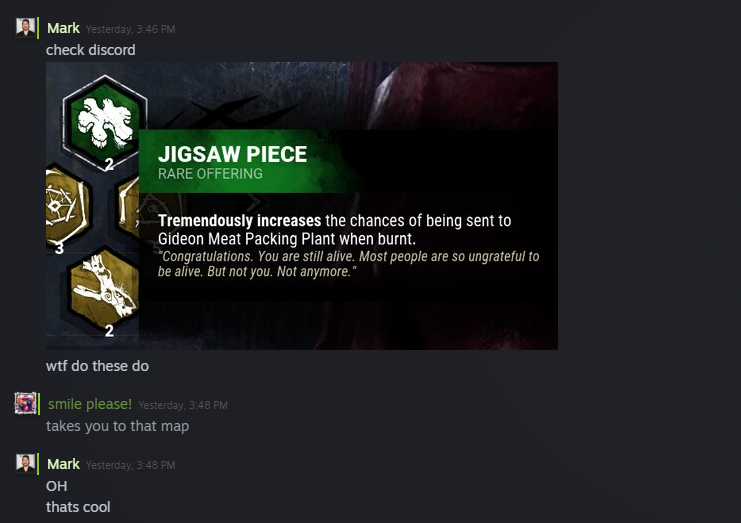This screenshot has width=741, height=523.
Task: Select the "wtf do these do" message
Action: [x=97, y=366]
